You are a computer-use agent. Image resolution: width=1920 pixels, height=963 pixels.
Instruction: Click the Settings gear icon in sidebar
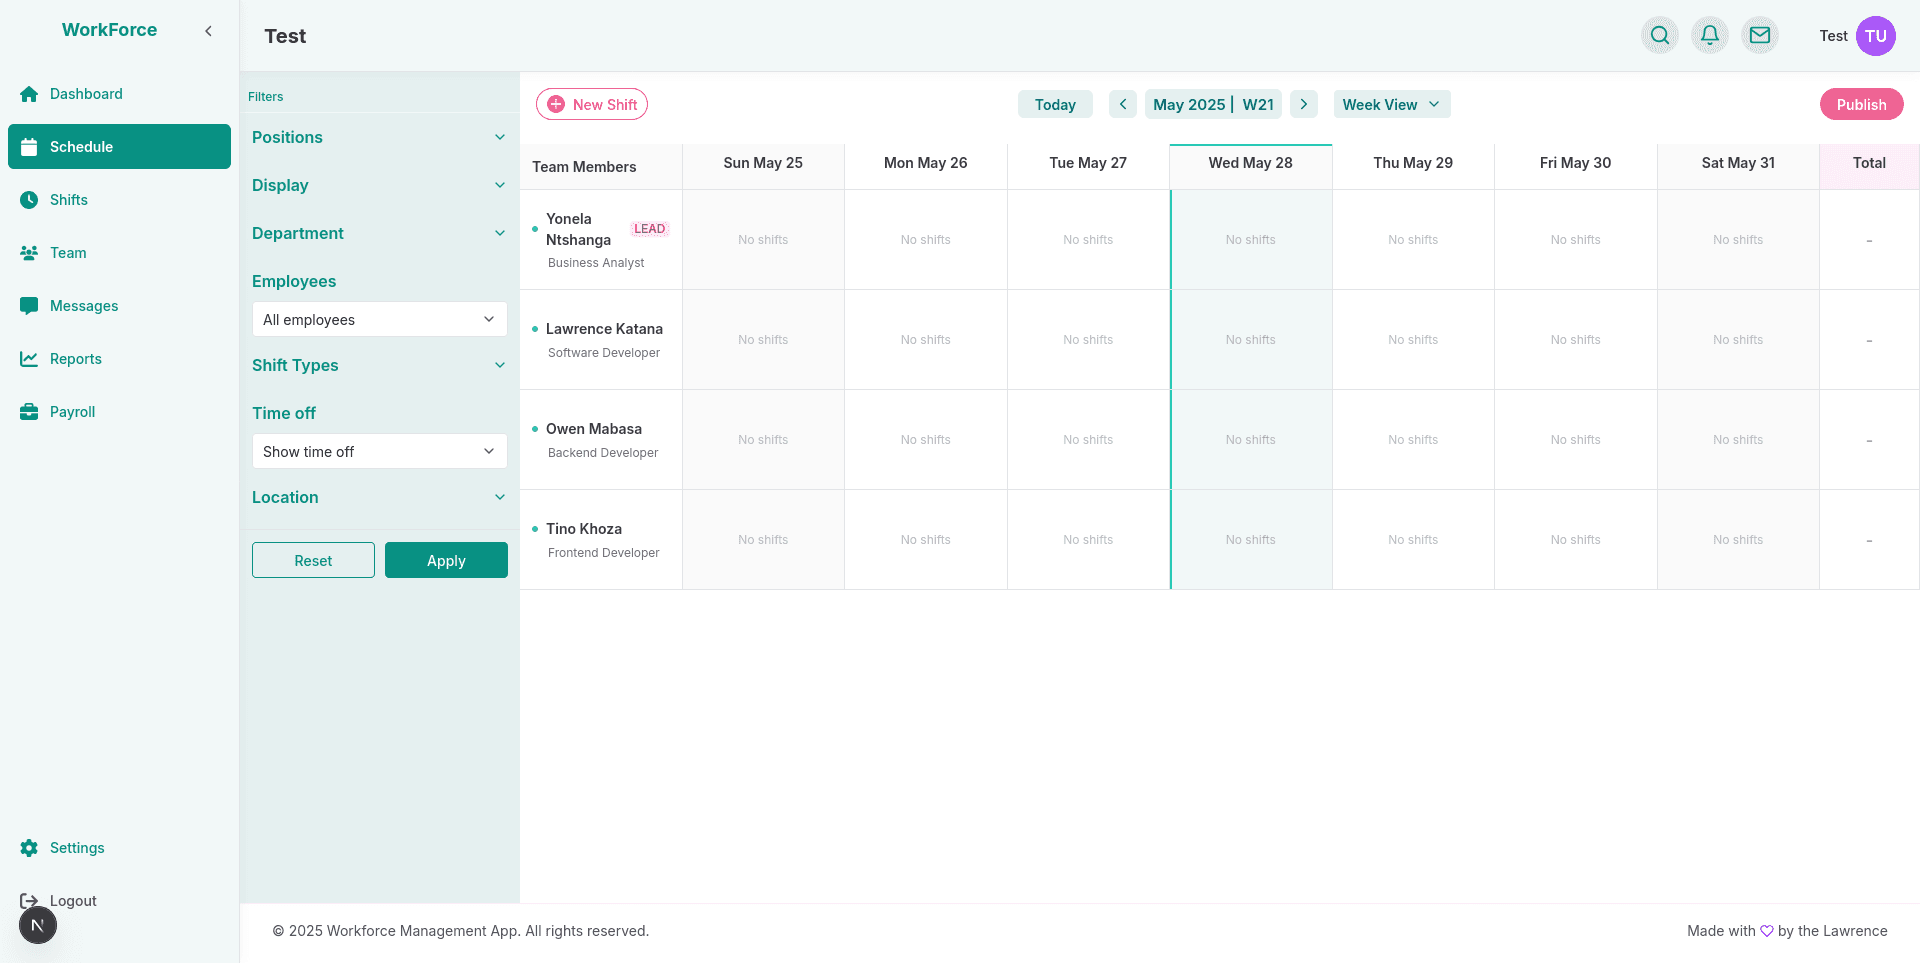29,847
